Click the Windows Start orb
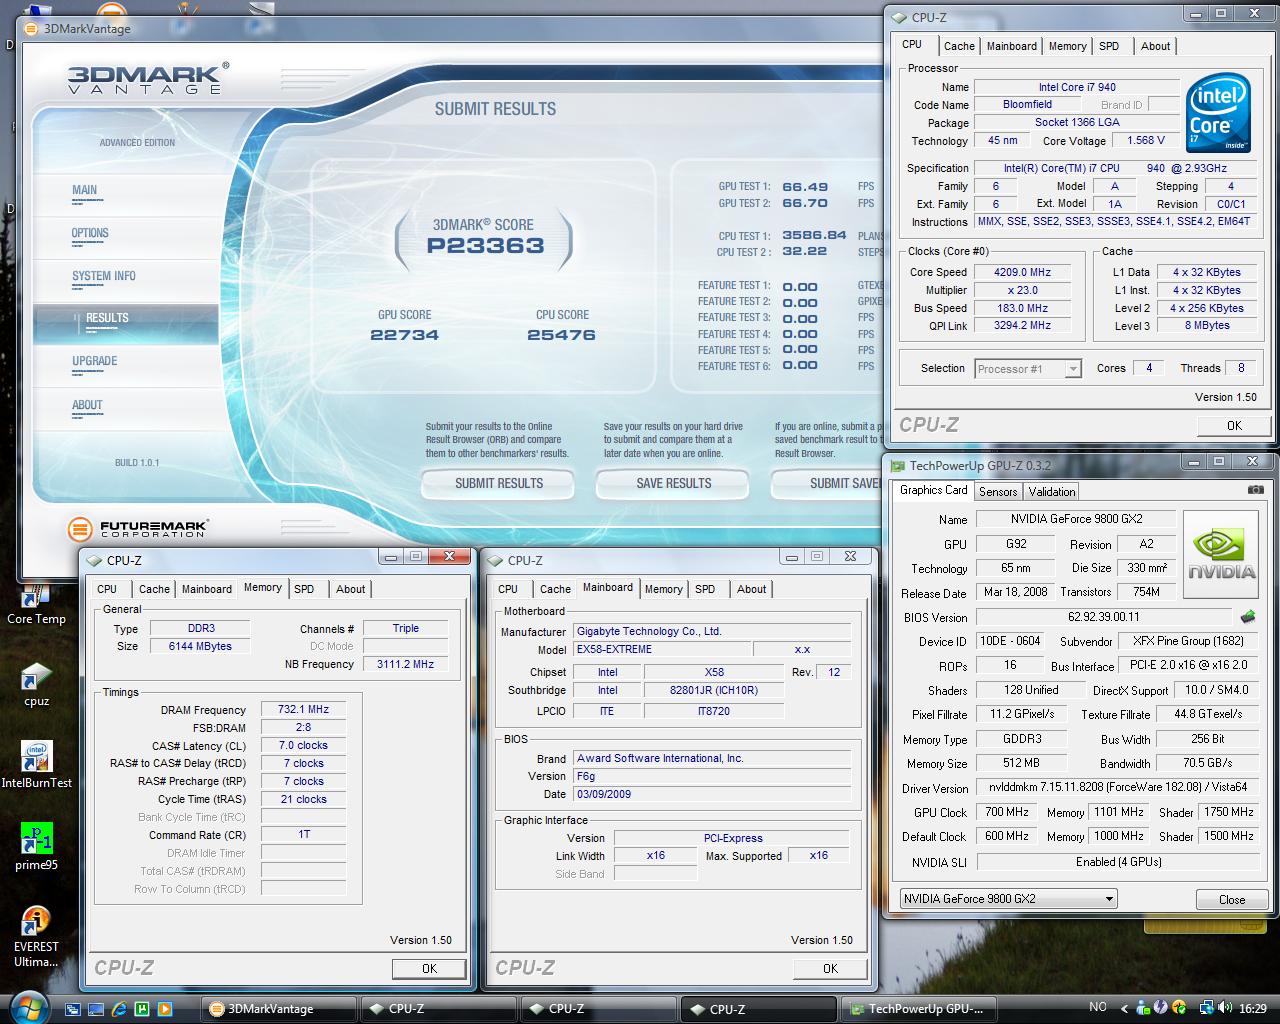This screenshot has width=1280, height=1024. pyautogui.click(x=27, y=1006)
